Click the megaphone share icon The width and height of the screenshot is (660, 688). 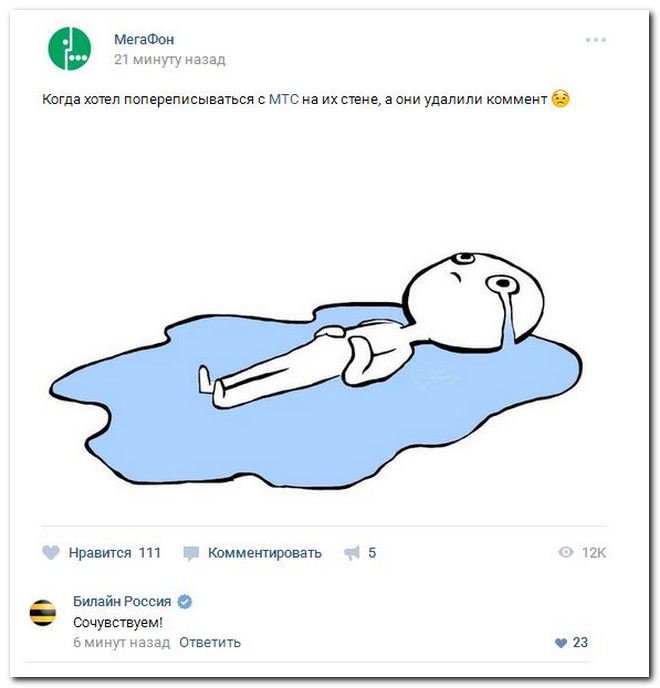pyautogui.click(x=352, y=553)
